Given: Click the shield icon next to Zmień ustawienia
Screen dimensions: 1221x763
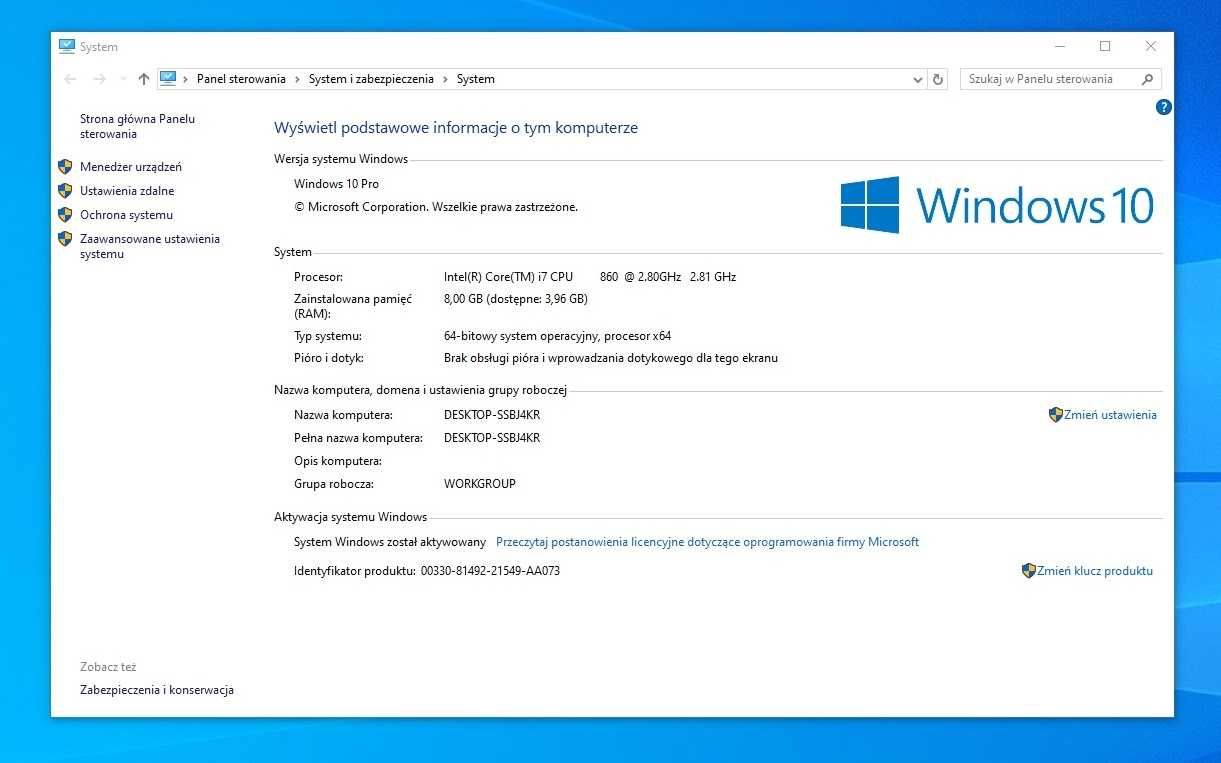Looking at the screenshot, I should (1055, 414).
